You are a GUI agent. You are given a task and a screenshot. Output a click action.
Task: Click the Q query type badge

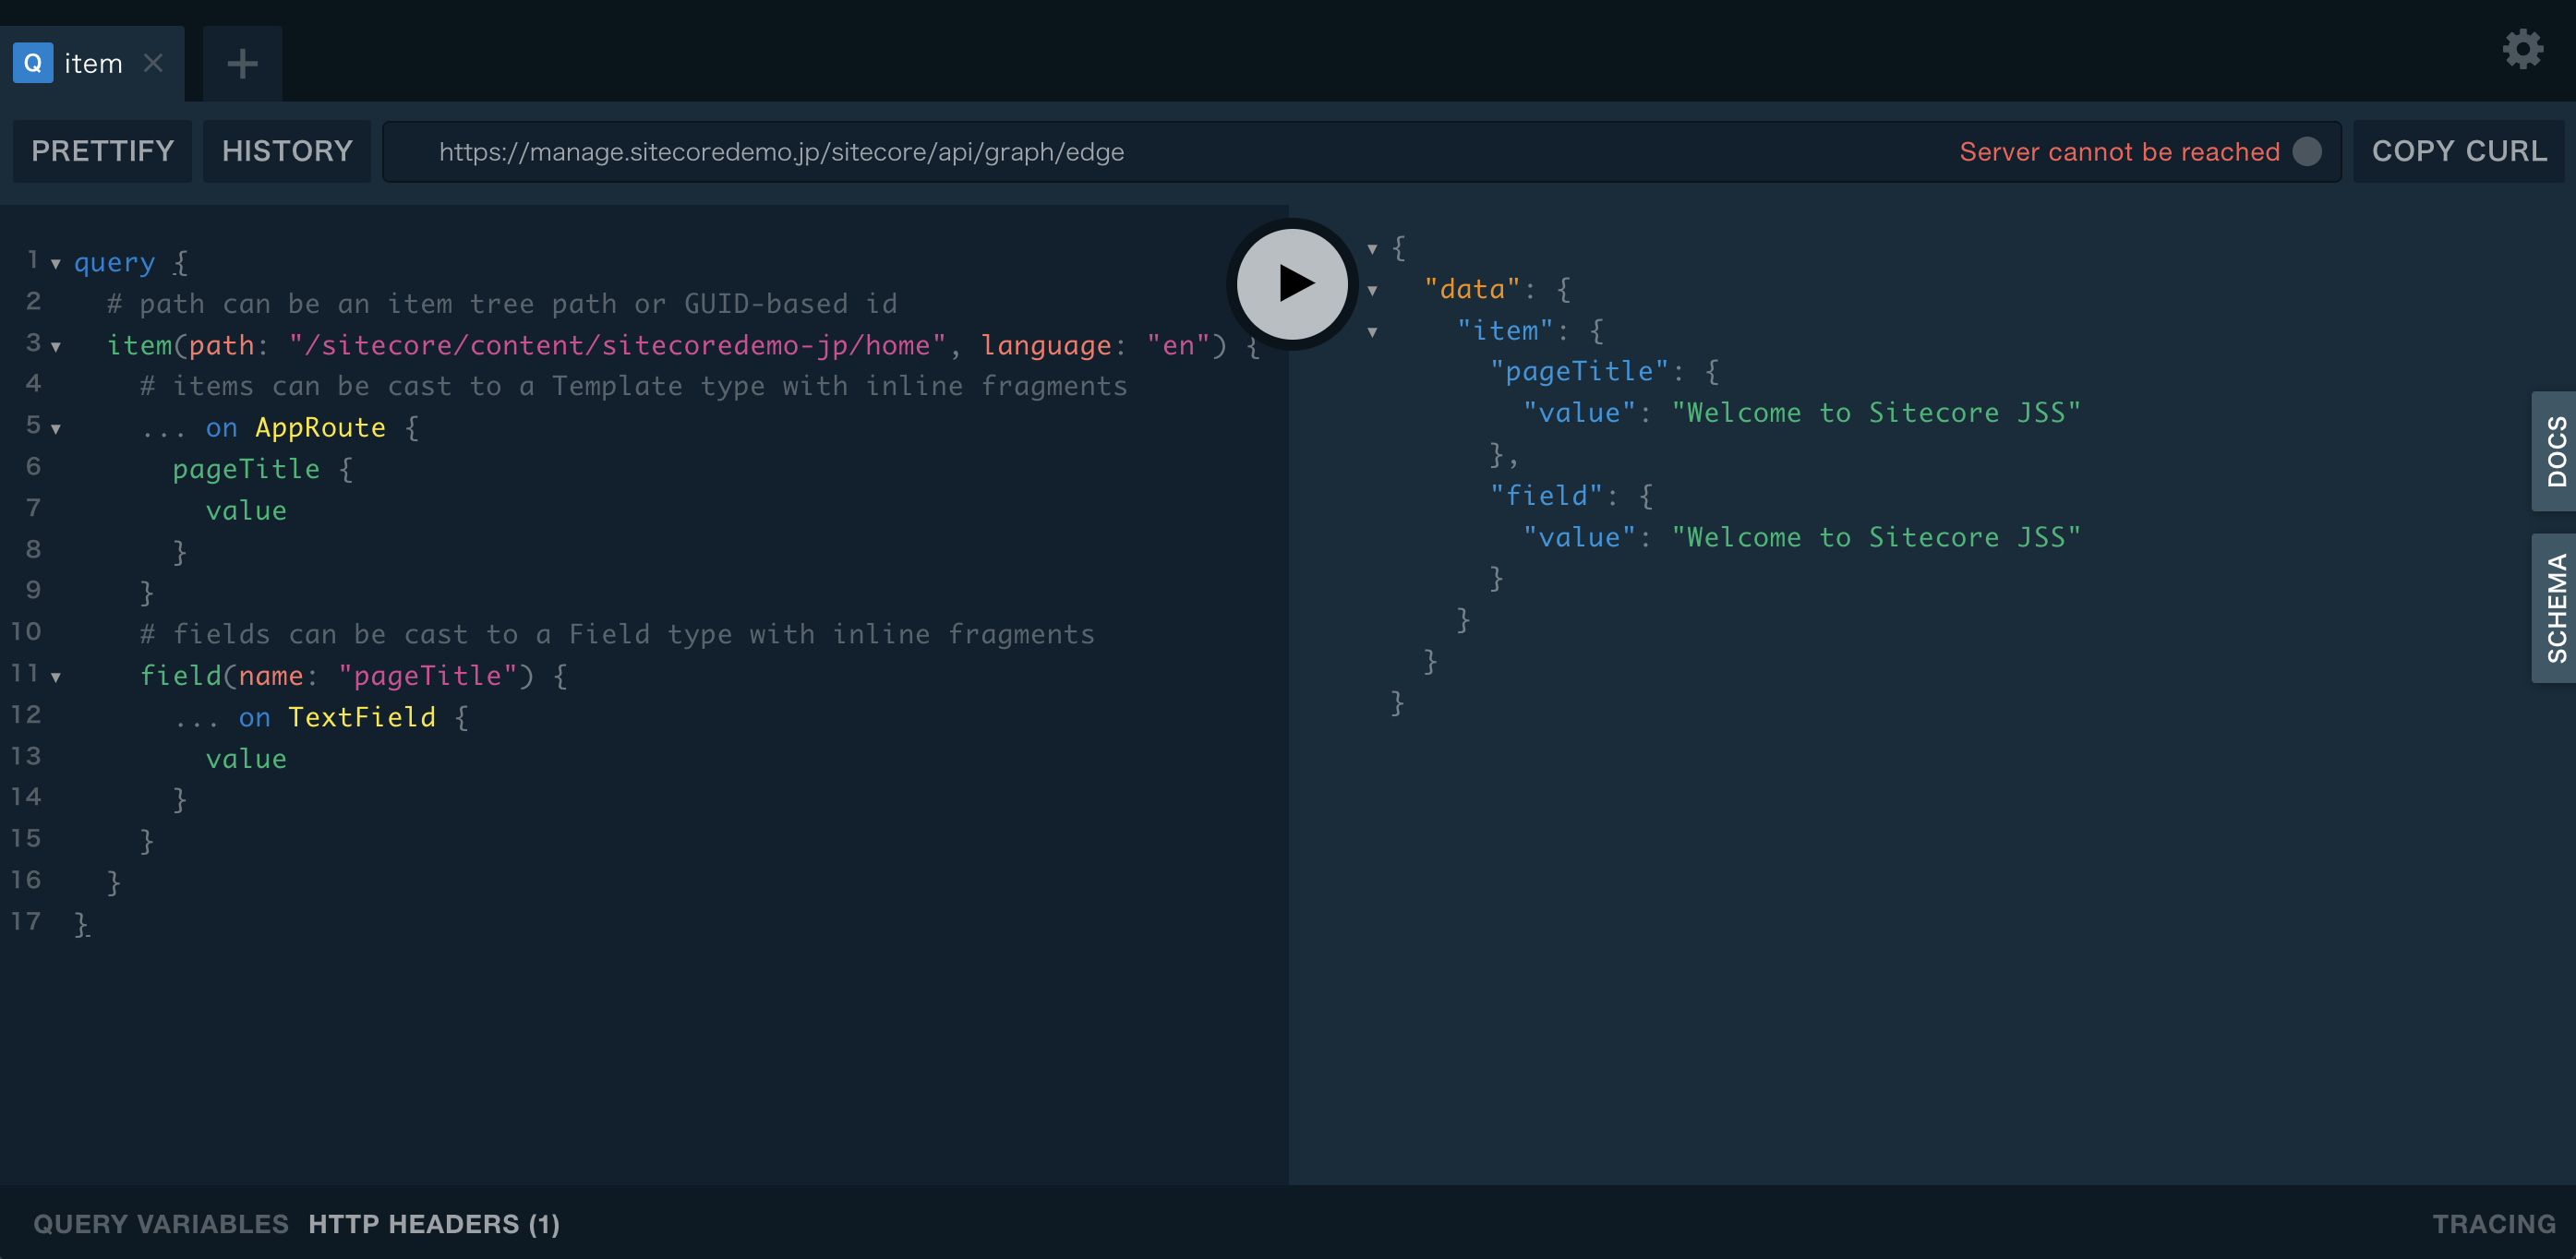click(33, 63)
